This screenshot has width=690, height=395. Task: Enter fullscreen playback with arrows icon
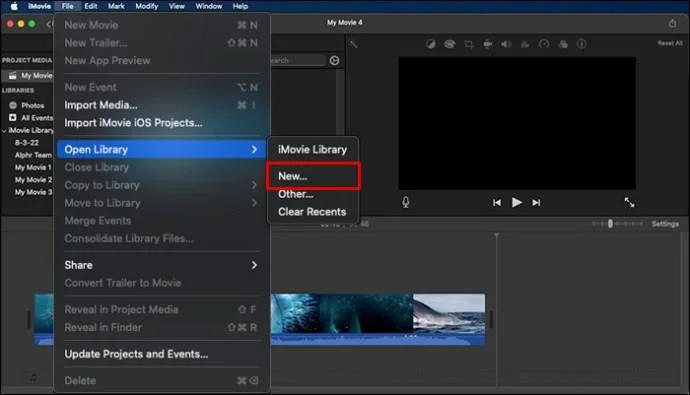tap(629, 202)
